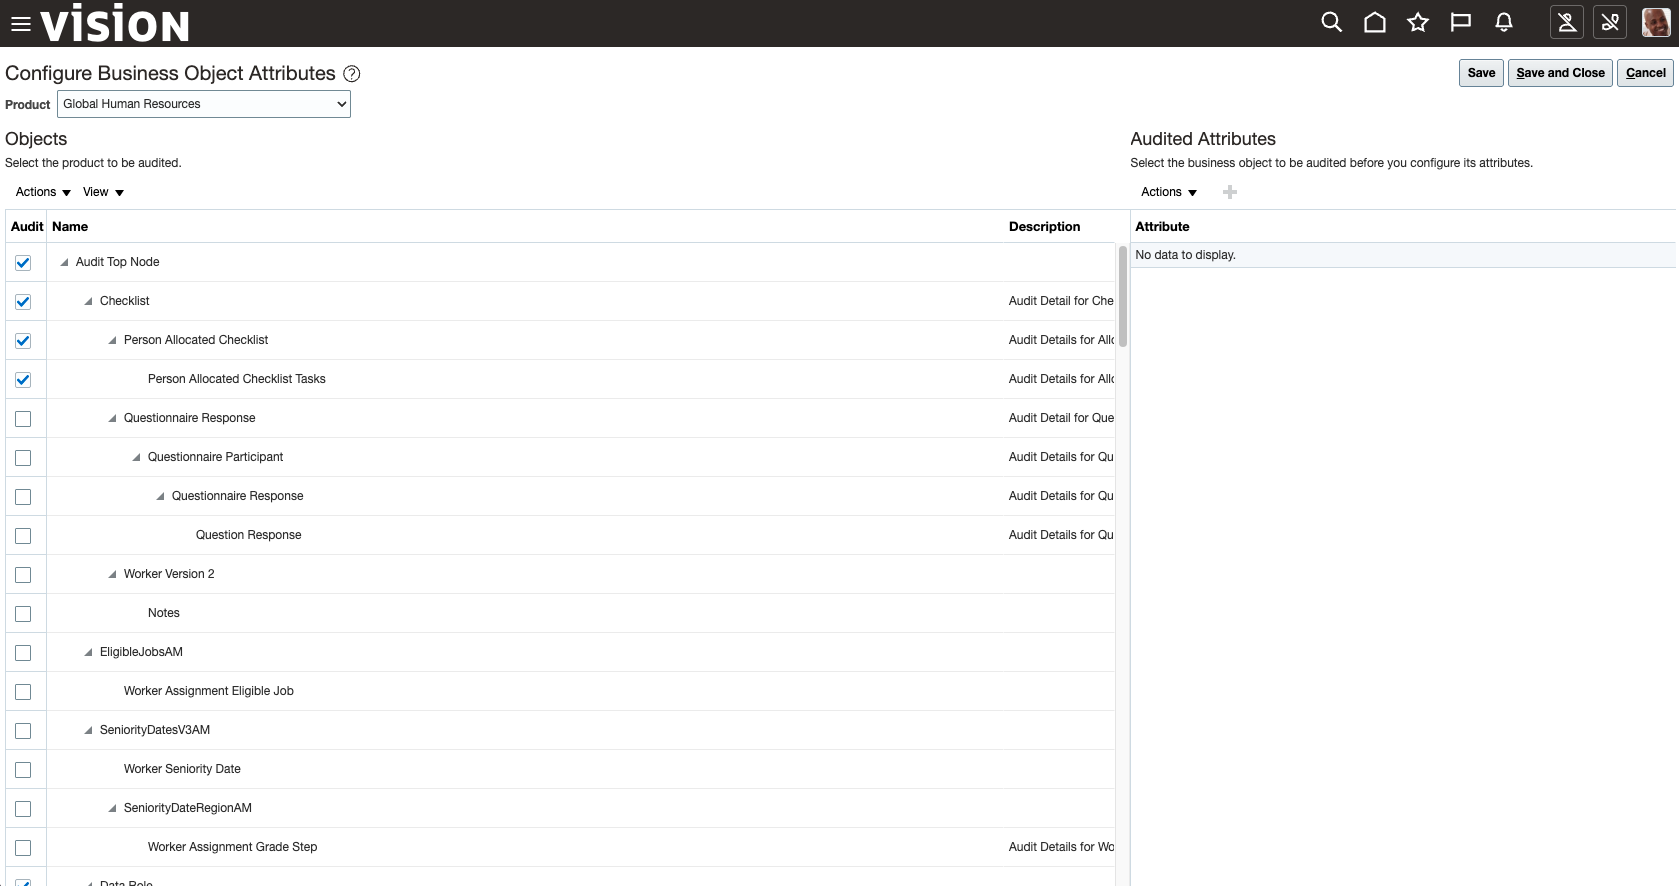
Task: Click Save and Close
Action: click(x=1560, y=73)
